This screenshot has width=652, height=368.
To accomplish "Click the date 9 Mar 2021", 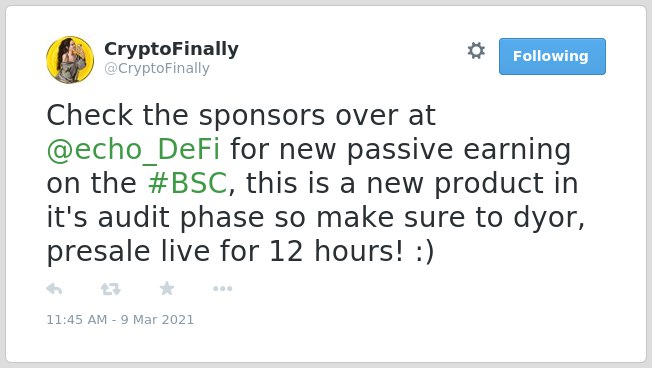I will coord(157,319).
